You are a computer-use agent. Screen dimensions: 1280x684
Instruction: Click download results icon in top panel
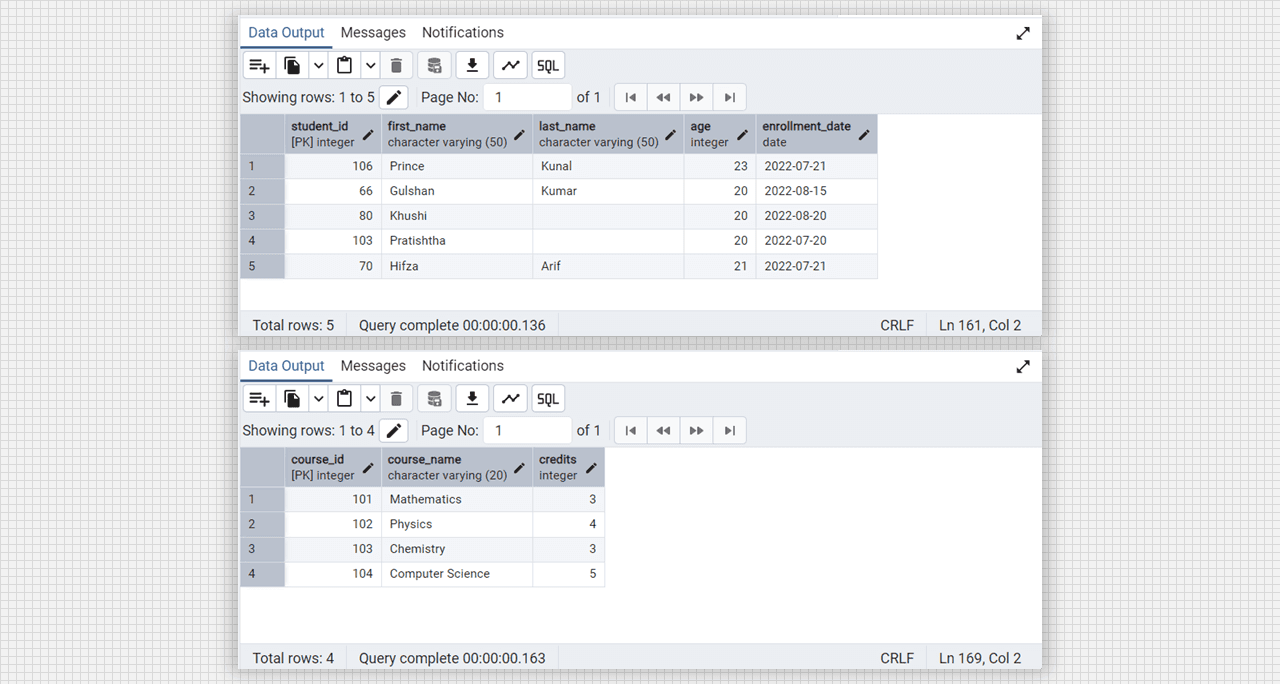472,66
